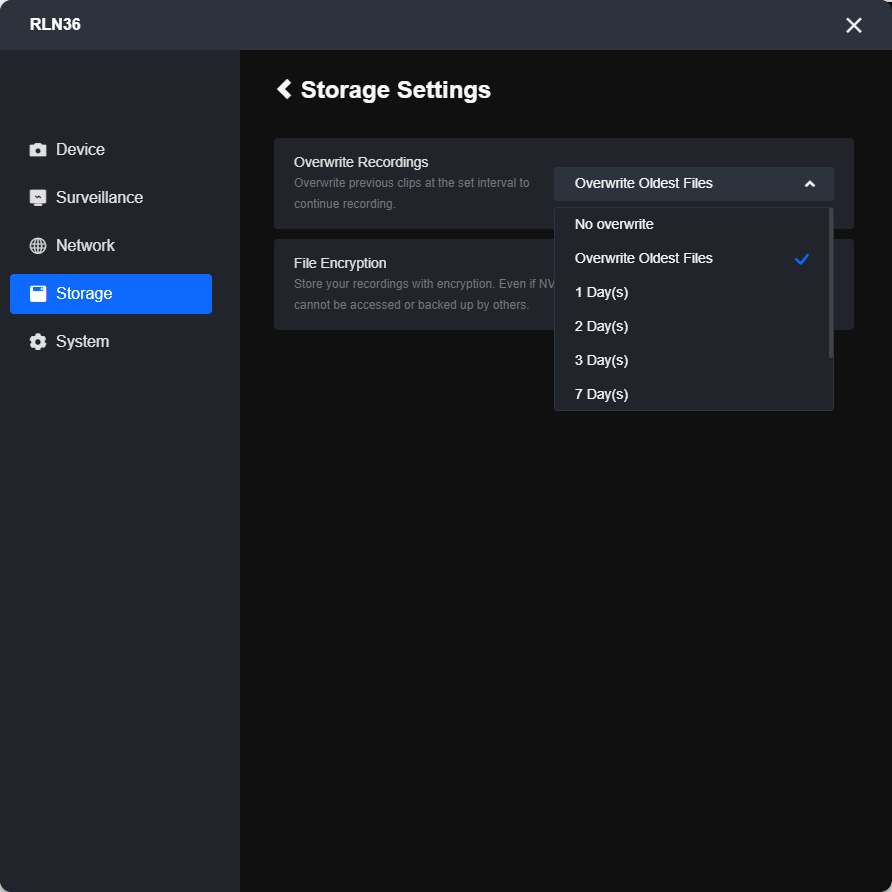This screenshot has width=892, height=892.
Task: Close the RLN36 settings window
Action: pyautogui.click(x=853, y=25)
